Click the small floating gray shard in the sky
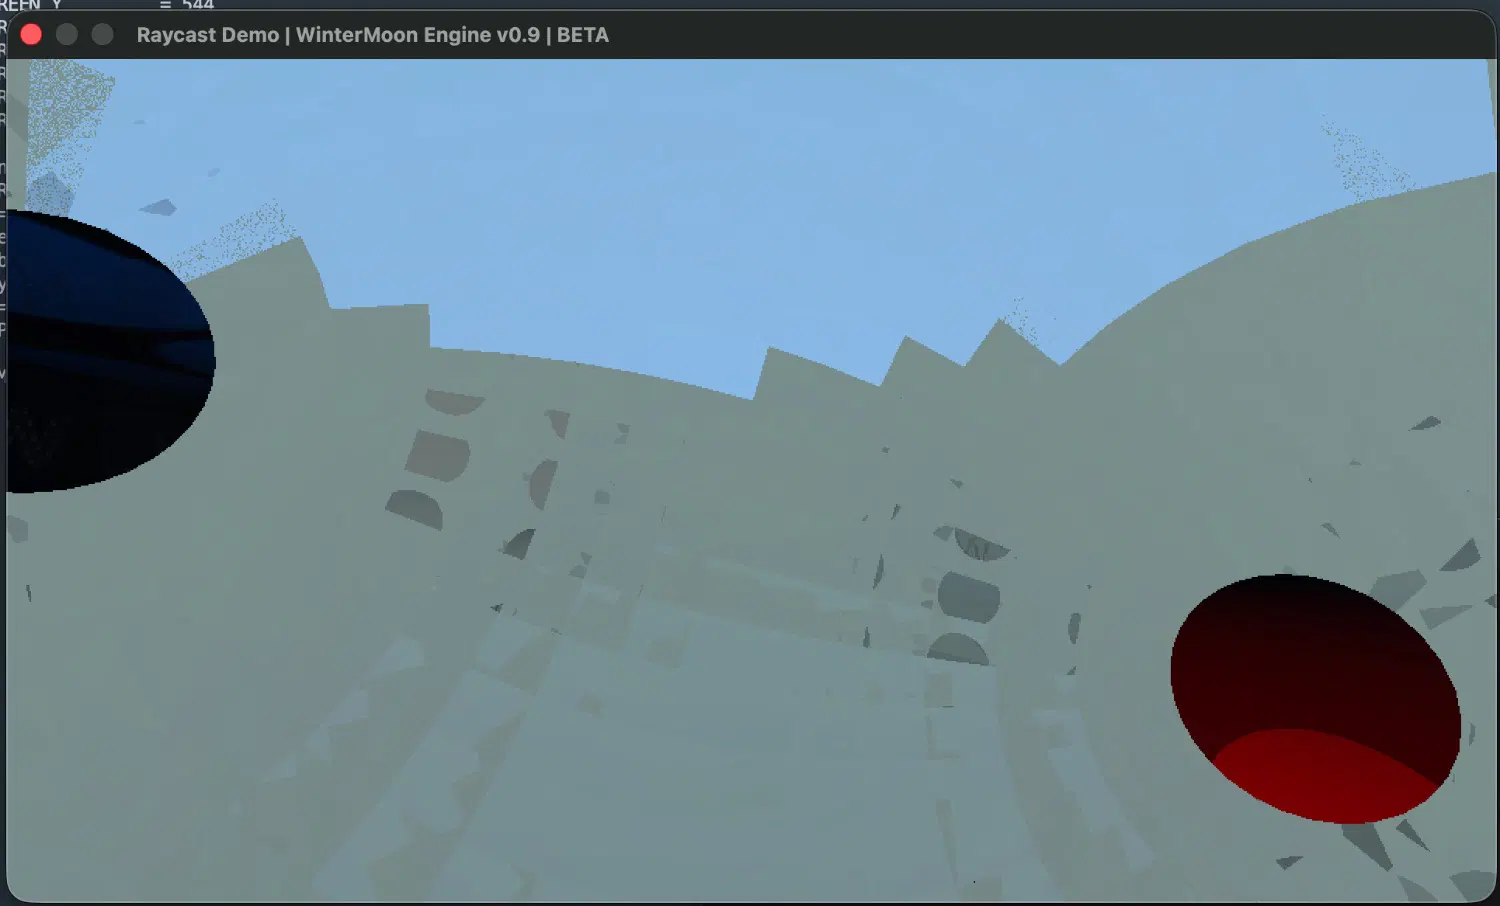1500x906 pixels. tap(158, 207)
